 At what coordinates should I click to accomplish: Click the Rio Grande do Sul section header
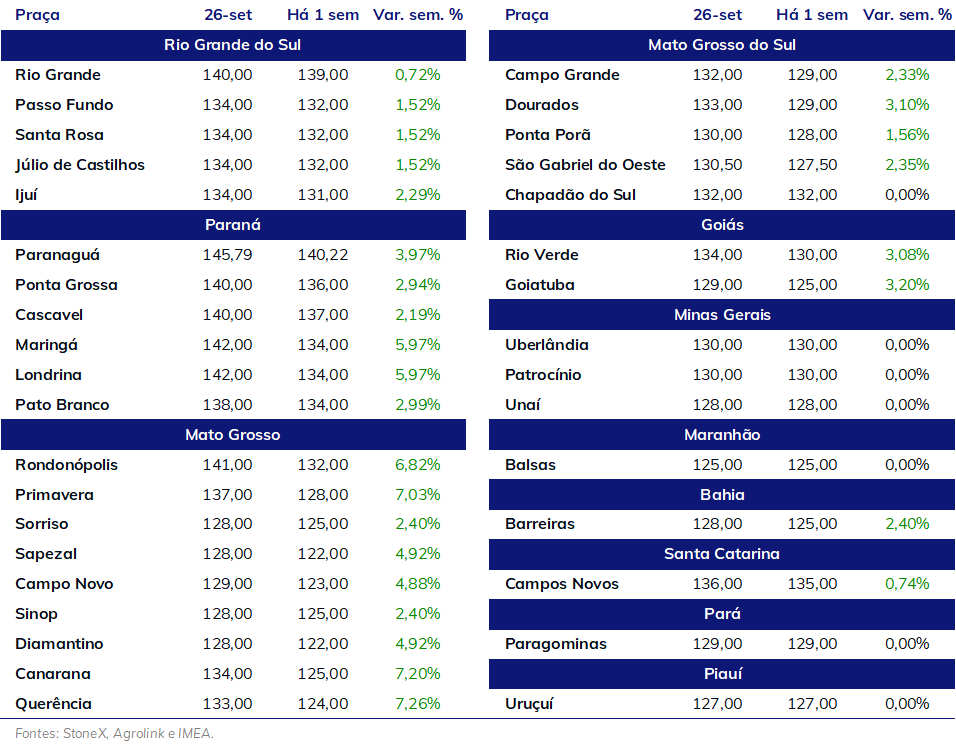(233, 45)
